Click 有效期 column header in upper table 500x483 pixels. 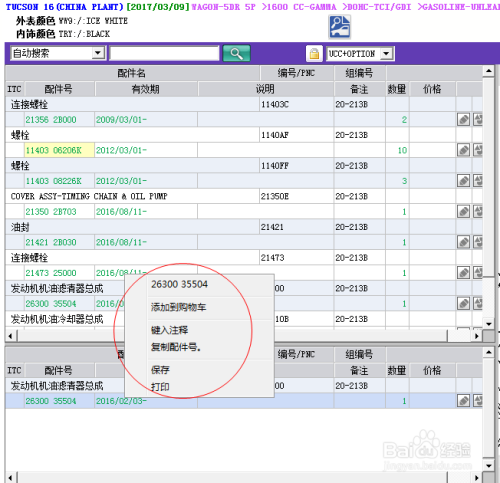click(146, 89)
